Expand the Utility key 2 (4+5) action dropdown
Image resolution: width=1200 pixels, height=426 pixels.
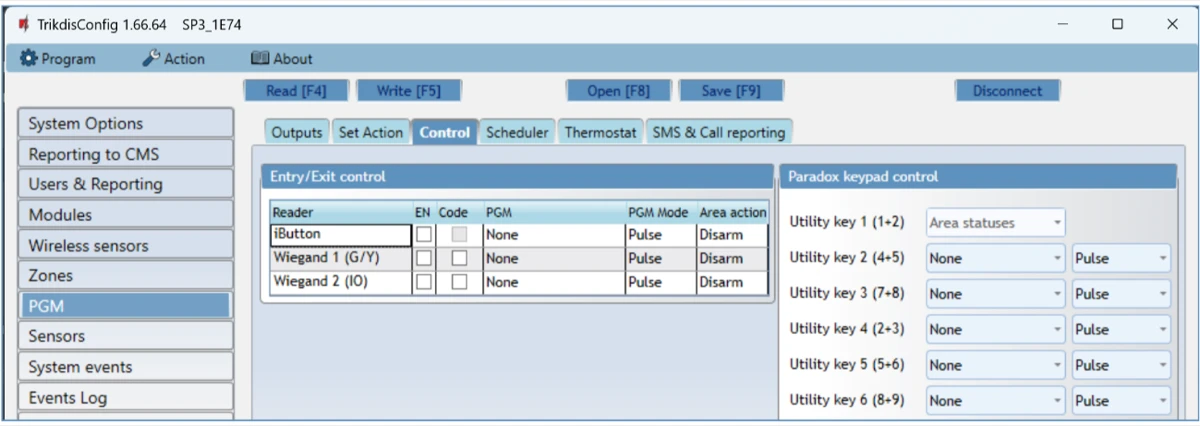(995, 258)
